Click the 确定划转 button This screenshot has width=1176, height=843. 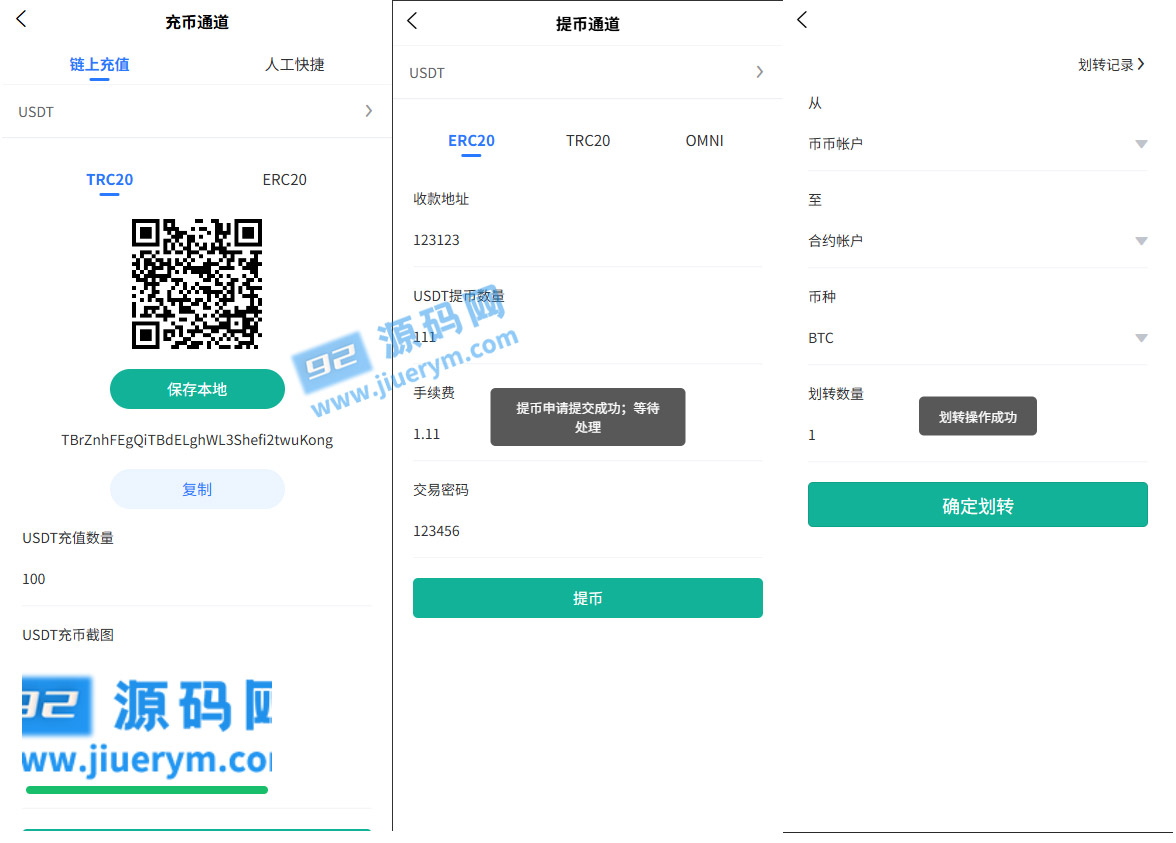977,505
